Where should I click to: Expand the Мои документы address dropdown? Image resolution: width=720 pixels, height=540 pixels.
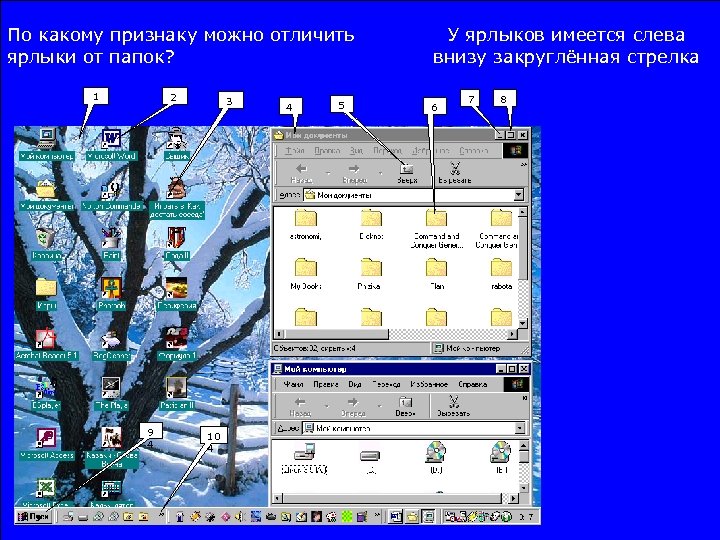click(518, 195)
